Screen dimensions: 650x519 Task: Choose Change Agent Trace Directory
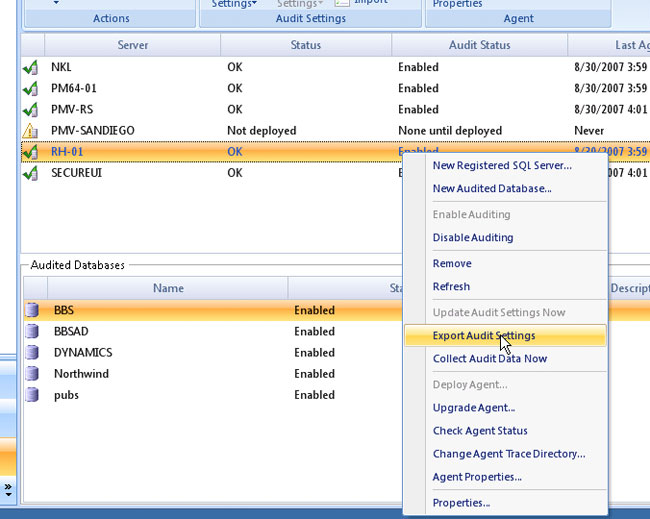(509, 454)
